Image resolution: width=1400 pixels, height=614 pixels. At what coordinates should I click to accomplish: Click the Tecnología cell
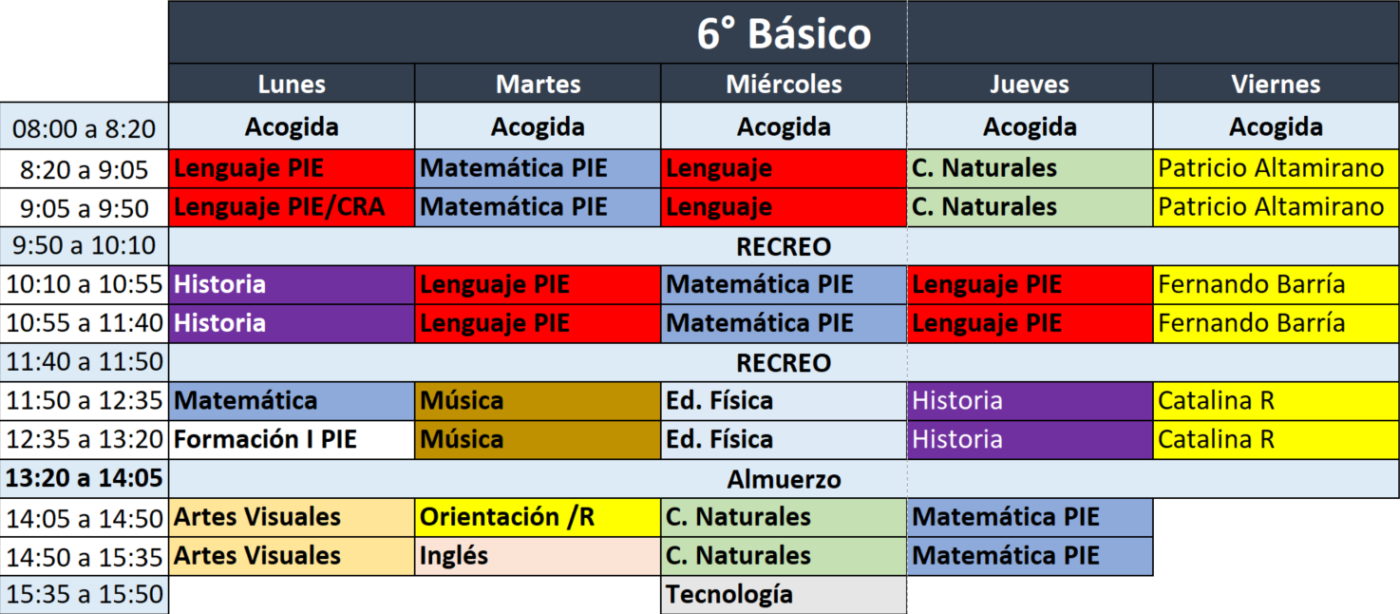(784, 594)
